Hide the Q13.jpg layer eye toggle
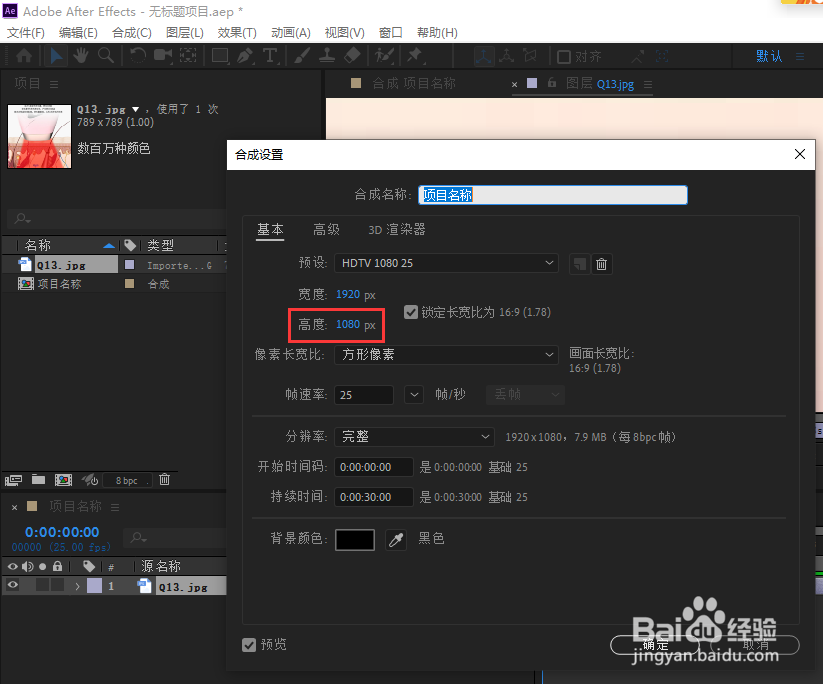The height and width of the screenshot is (684, 823). tap(13, 585)
